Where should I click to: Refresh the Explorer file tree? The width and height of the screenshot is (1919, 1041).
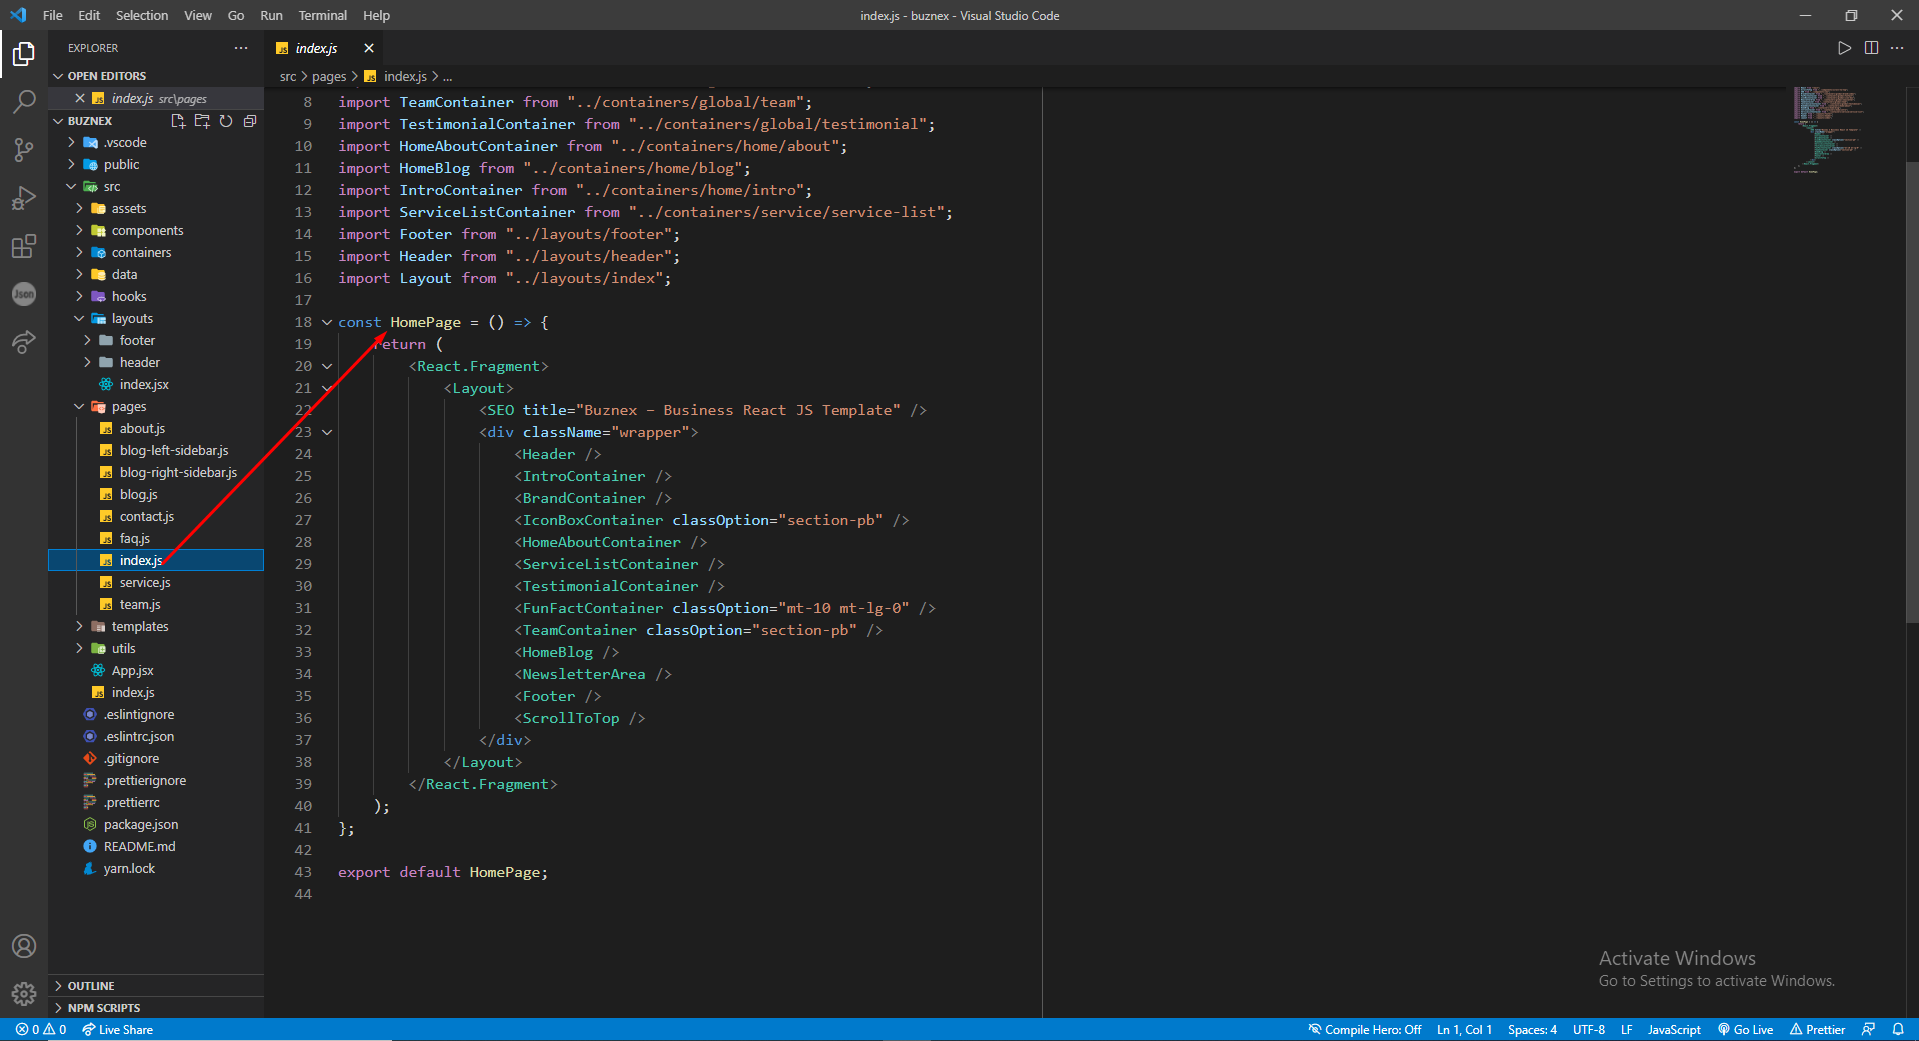tap(226, 121)
